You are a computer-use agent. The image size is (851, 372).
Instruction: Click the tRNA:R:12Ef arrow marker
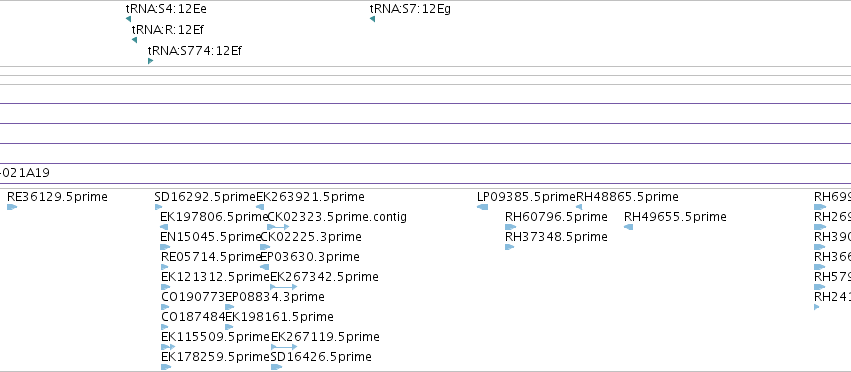pyautogui.click(x=135, y=40)
